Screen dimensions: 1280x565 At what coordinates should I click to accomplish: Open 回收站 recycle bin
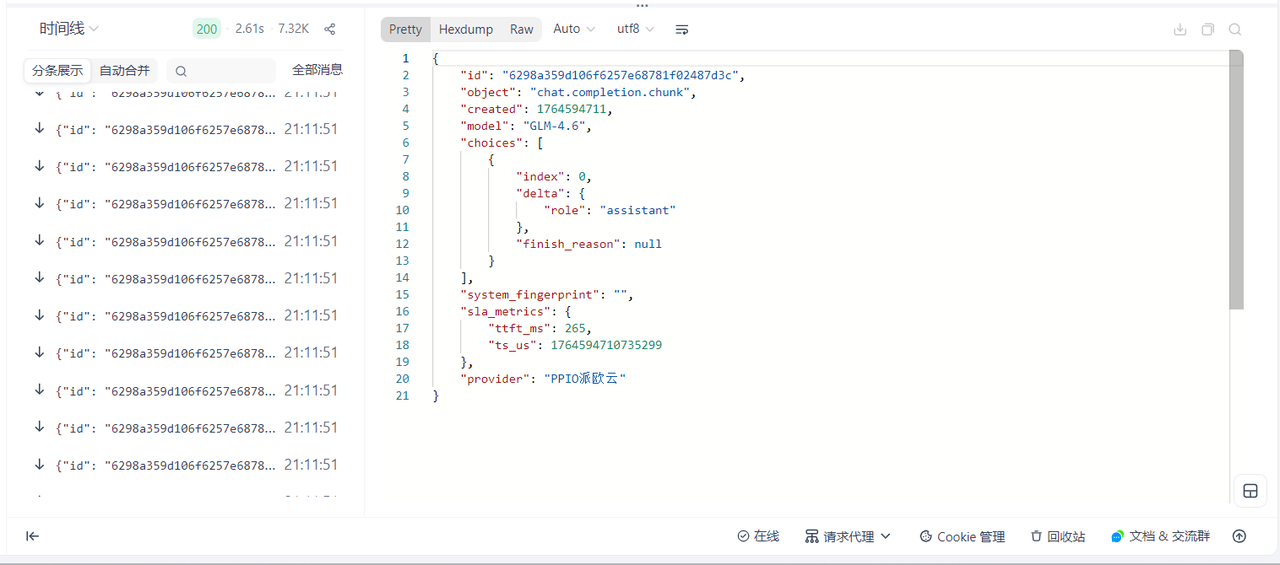tap(1058, 536)
